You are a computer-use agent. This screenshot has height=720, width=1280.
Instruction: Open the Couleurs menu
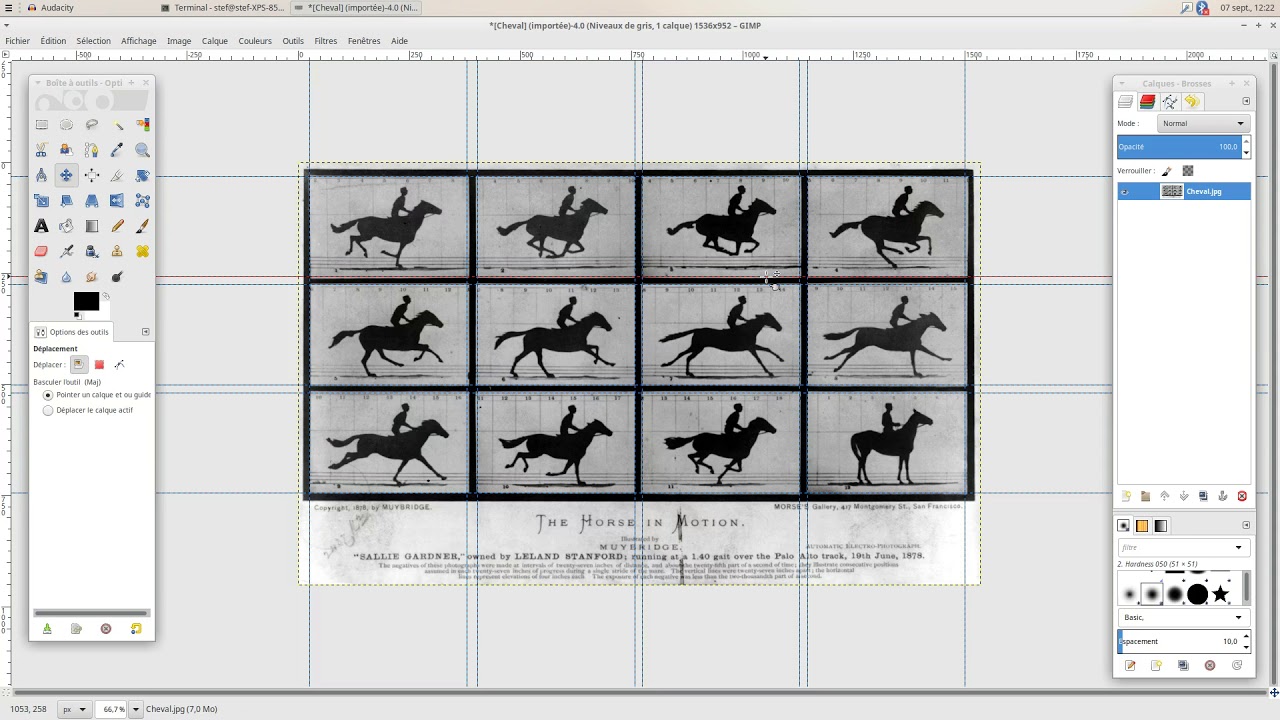pos(255,41)
